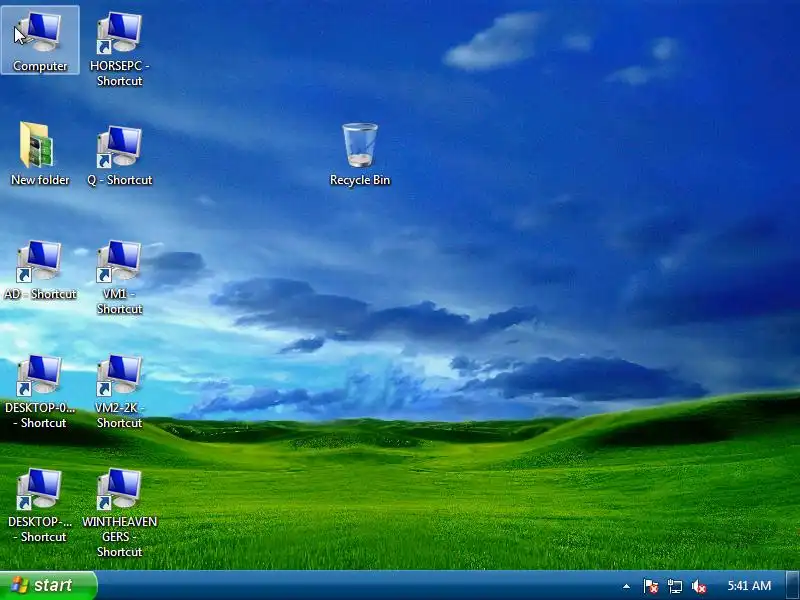Click the network status tray icon

(x=674, y=586)
